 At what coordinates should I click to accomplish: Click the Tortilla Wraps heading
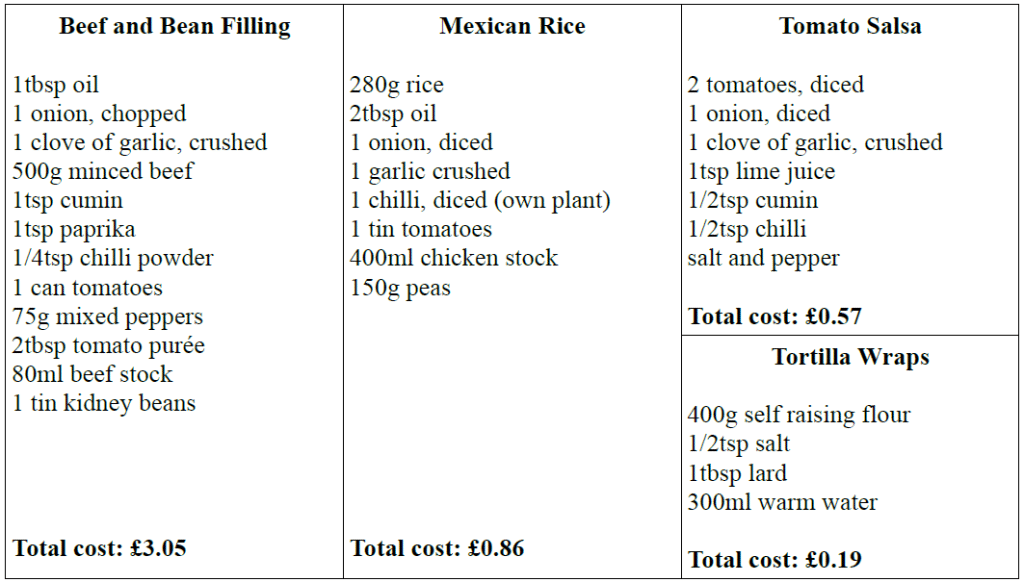point(850,357)
